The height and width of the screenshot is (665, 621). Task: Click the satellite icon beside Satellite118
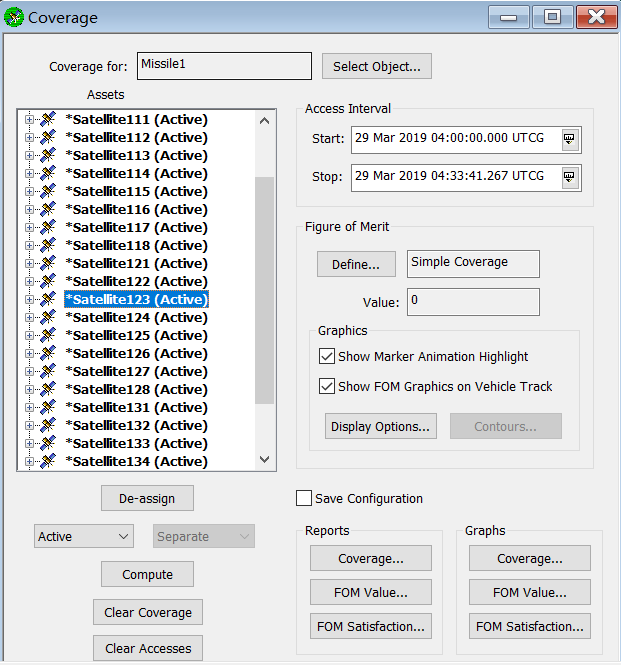tap(48, 246)
